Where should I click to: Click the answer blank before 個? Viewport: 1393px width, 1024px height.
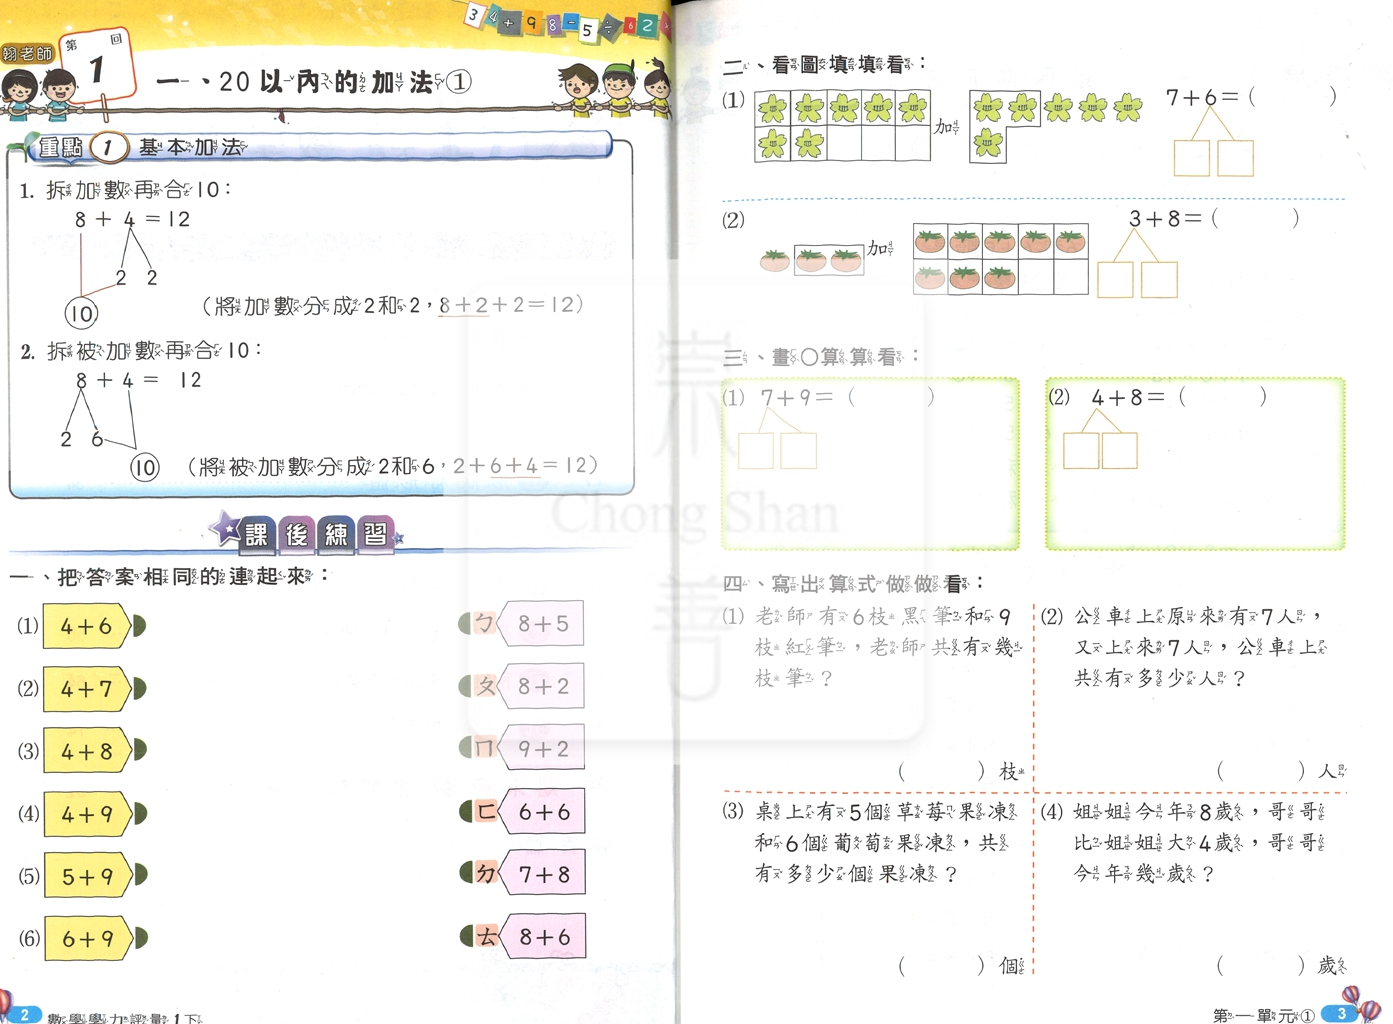click(x=942, y=966)
